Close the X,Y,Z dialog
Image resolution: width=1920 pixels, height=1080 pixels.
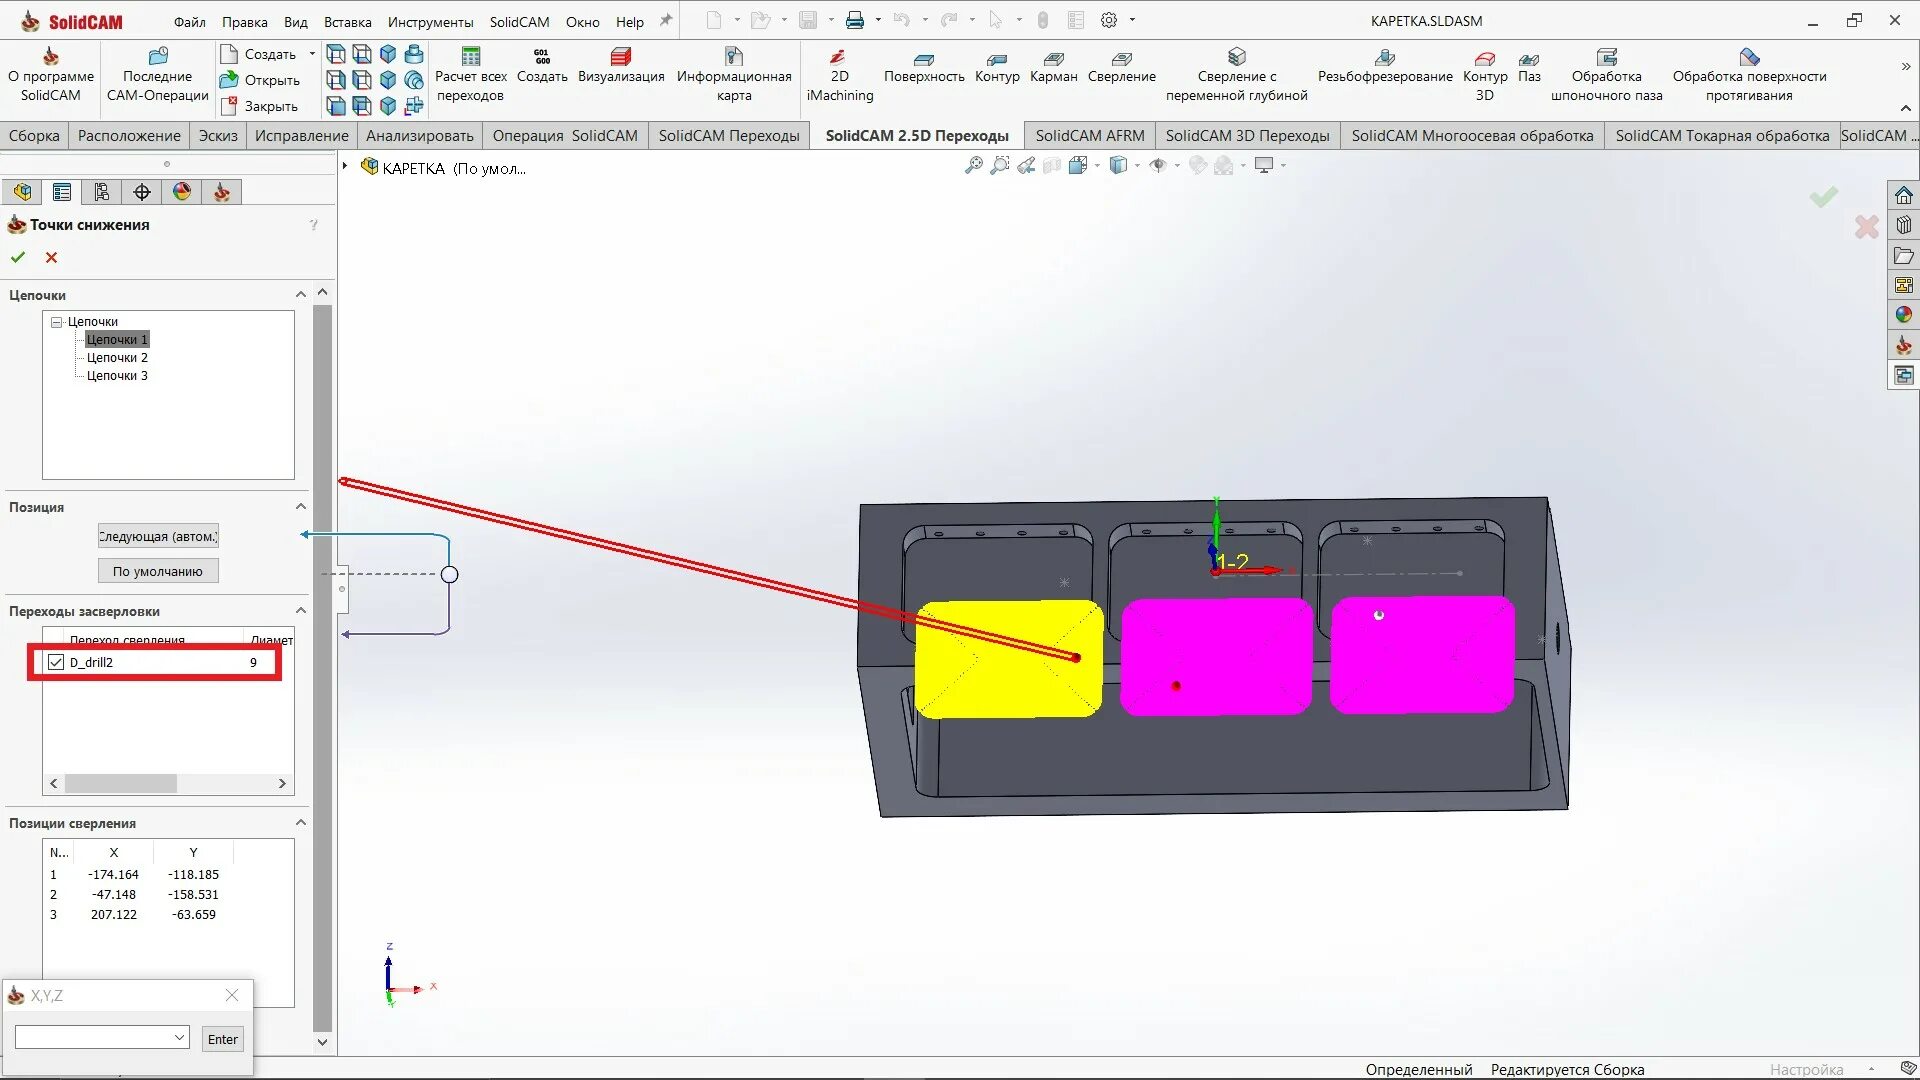232,995
